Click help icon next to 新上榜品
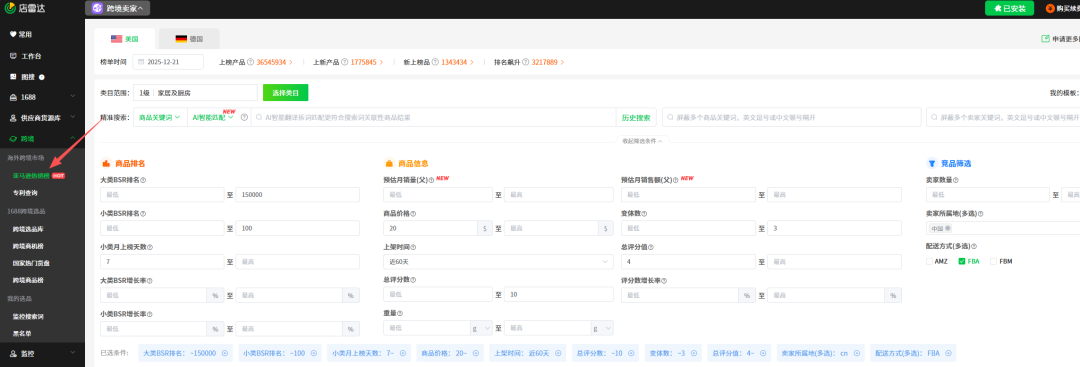Screen dimensions: 1080x367 435,62
